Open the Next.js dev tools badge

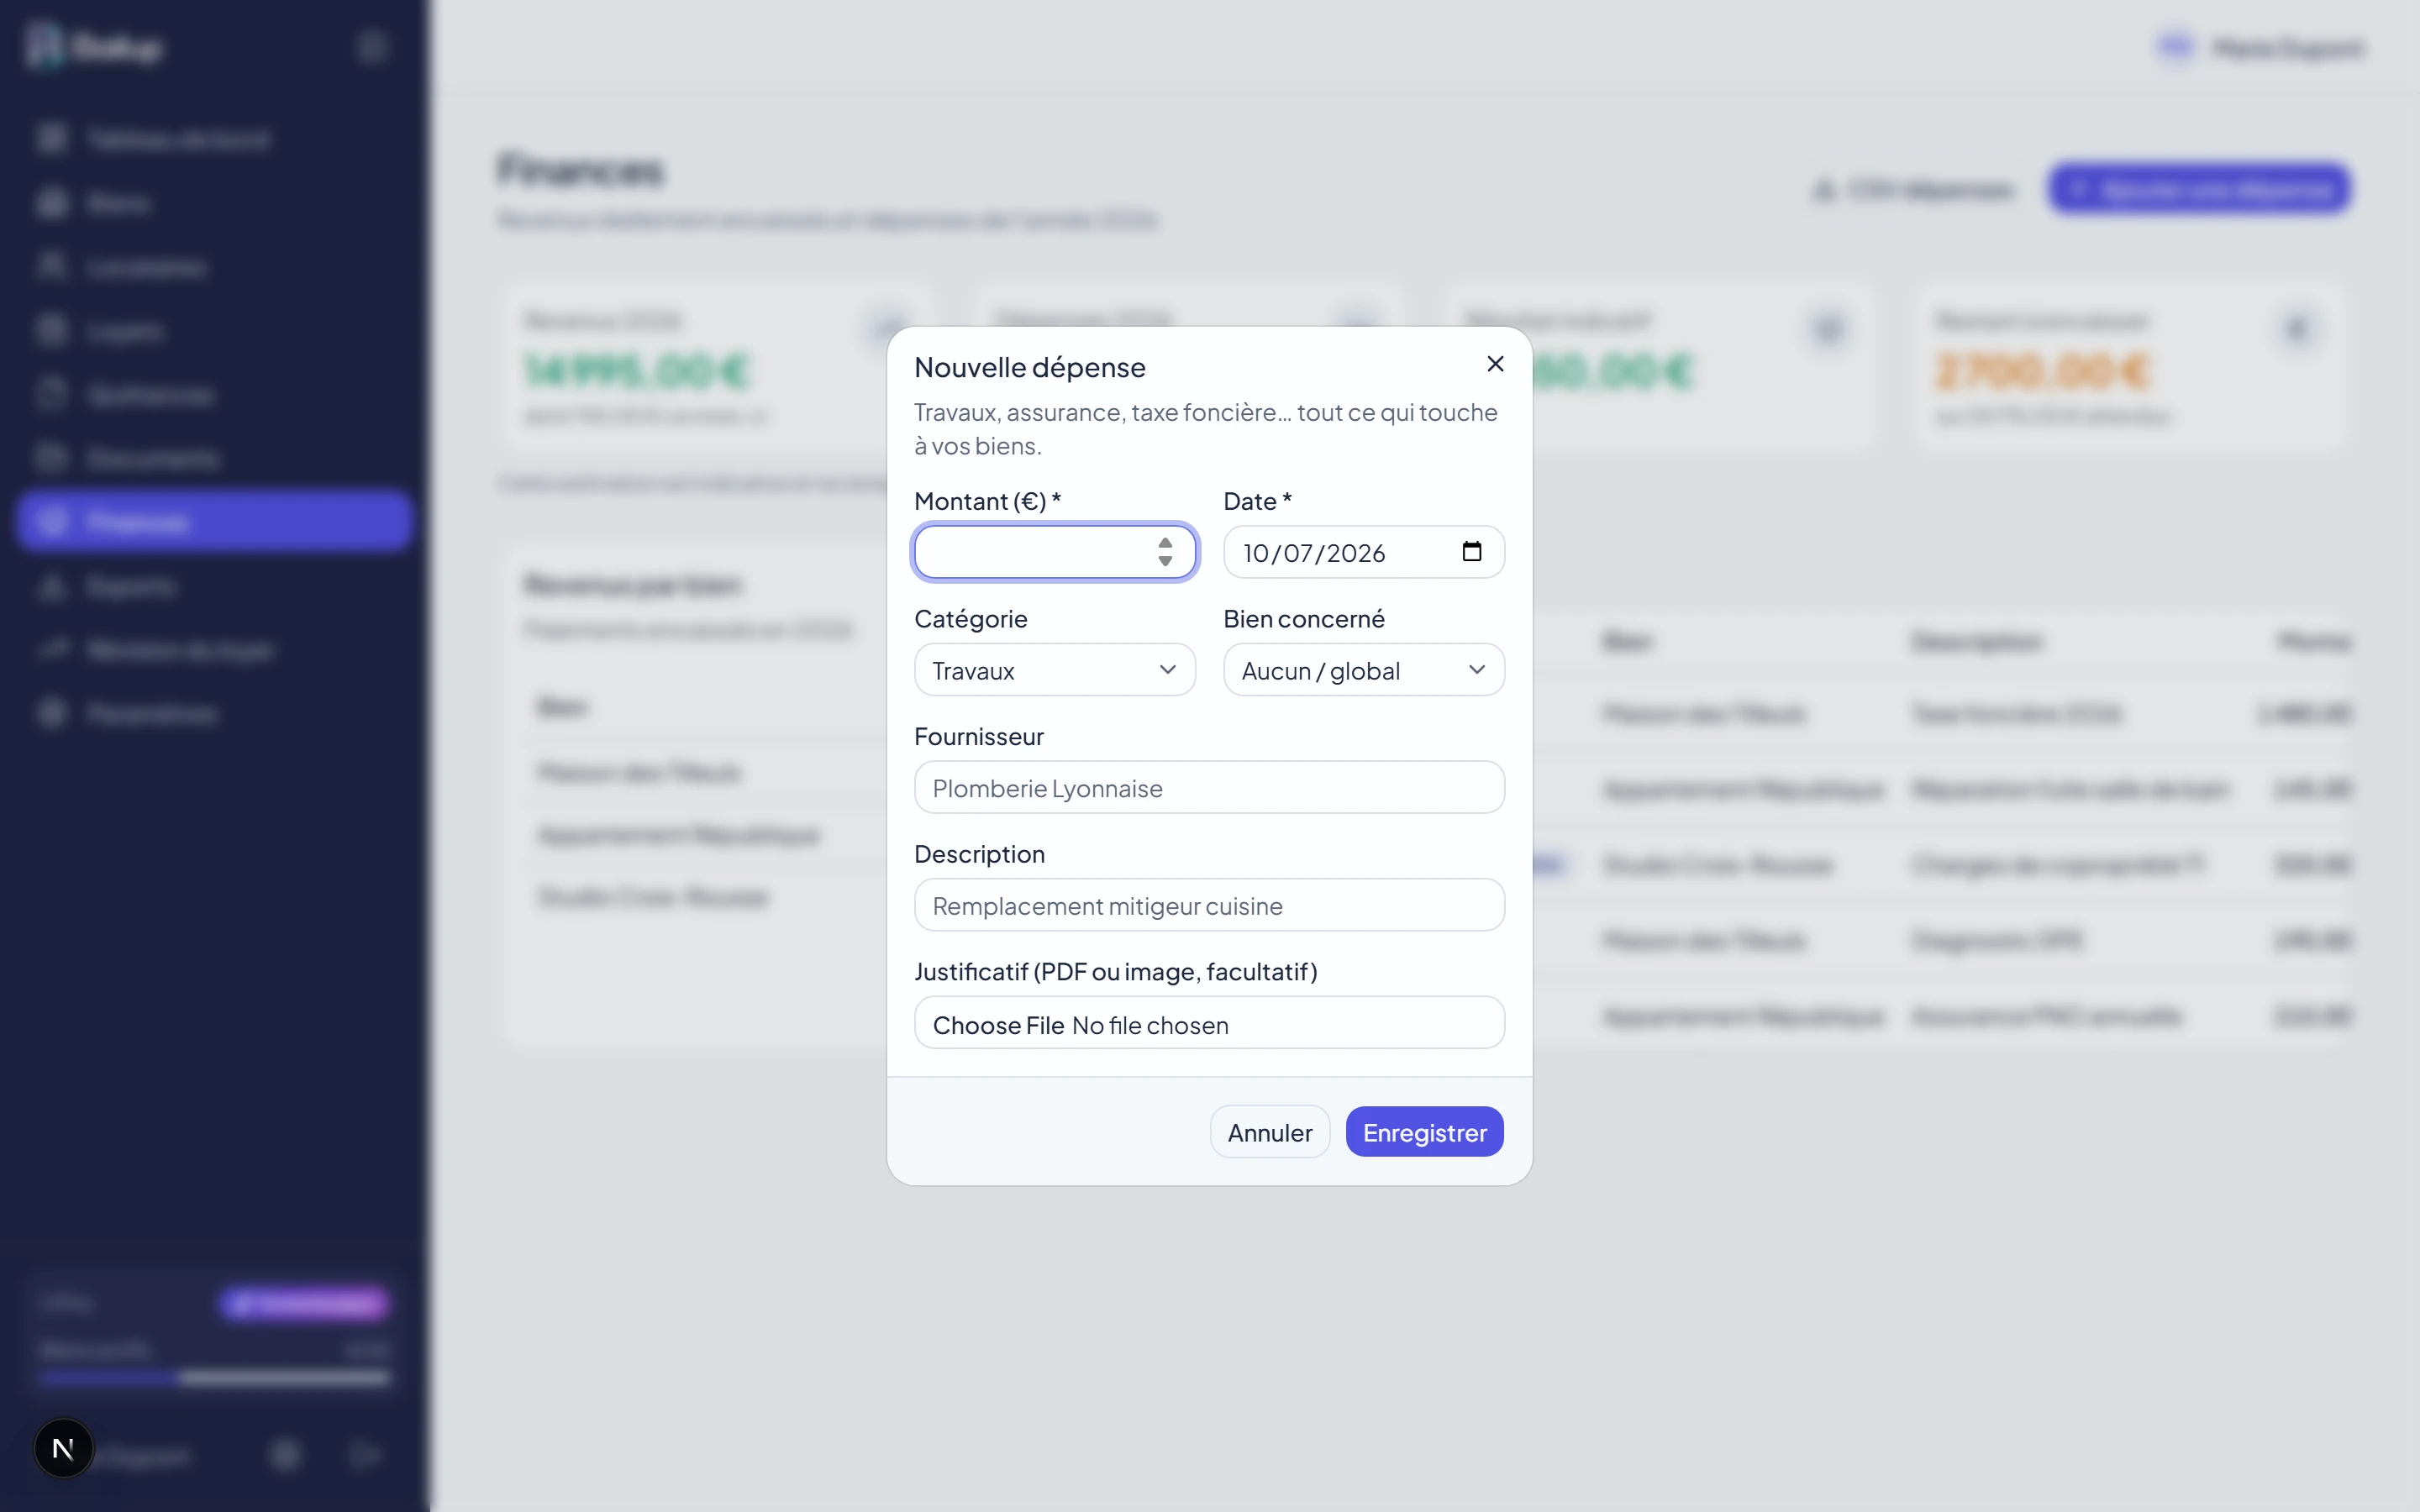(x=63, y=1448)
